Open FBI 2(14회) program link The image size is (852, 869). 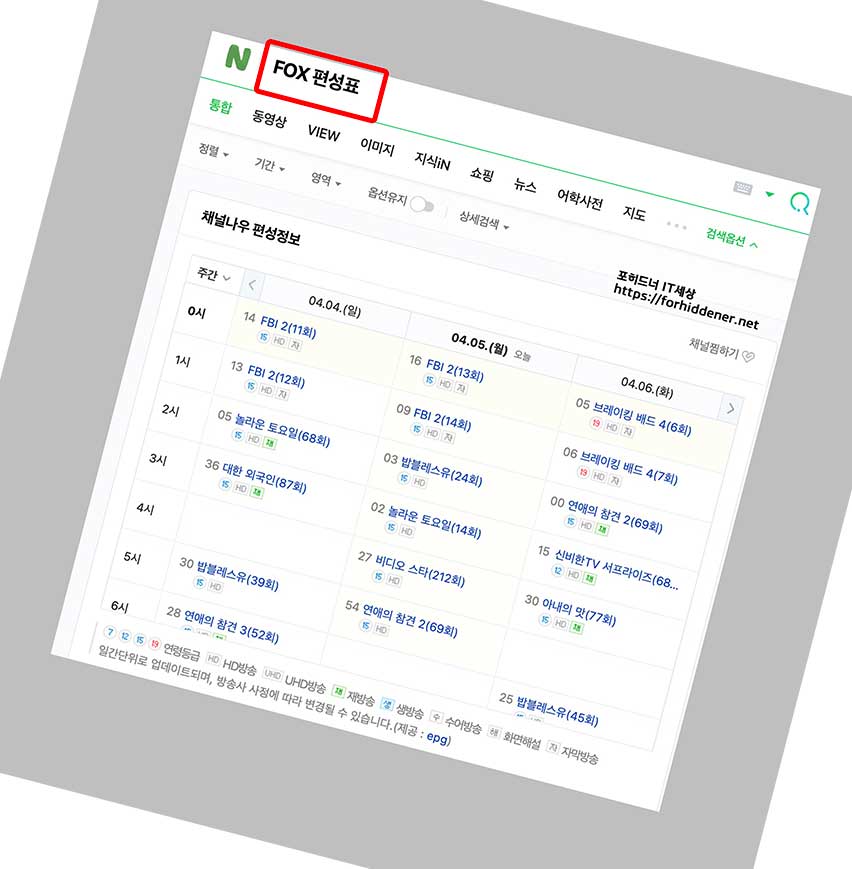[x=442, y=419]
